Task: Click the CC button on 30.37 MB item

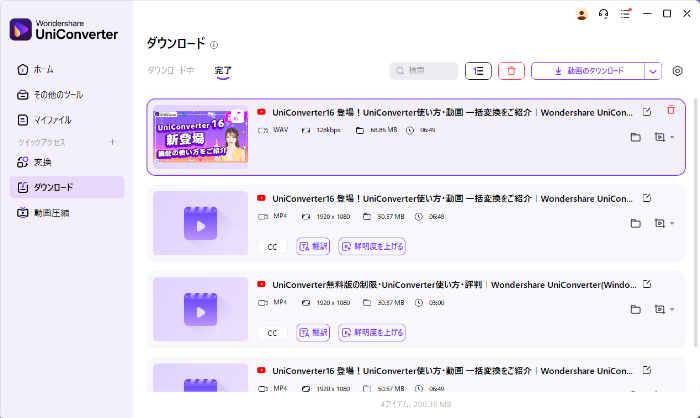Action: 272,333
